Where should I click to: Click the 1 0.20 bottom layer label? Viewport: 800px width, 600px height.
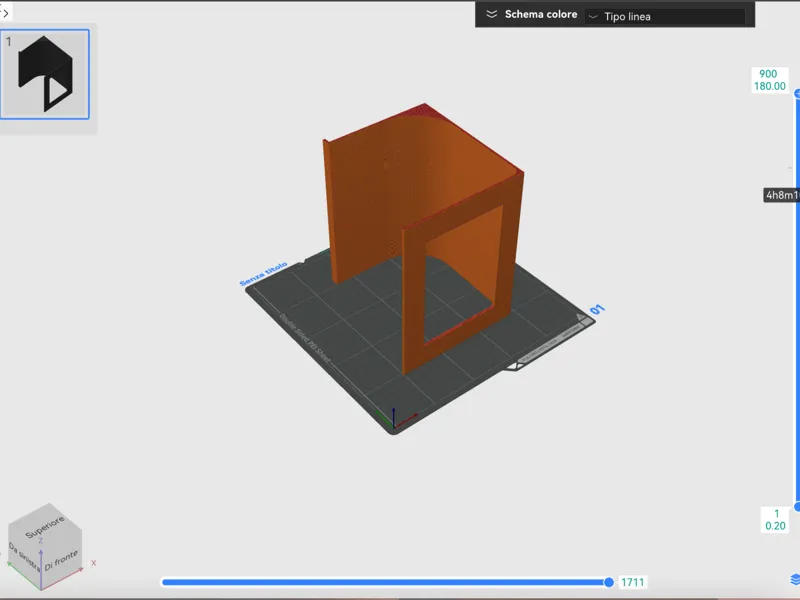776,519
